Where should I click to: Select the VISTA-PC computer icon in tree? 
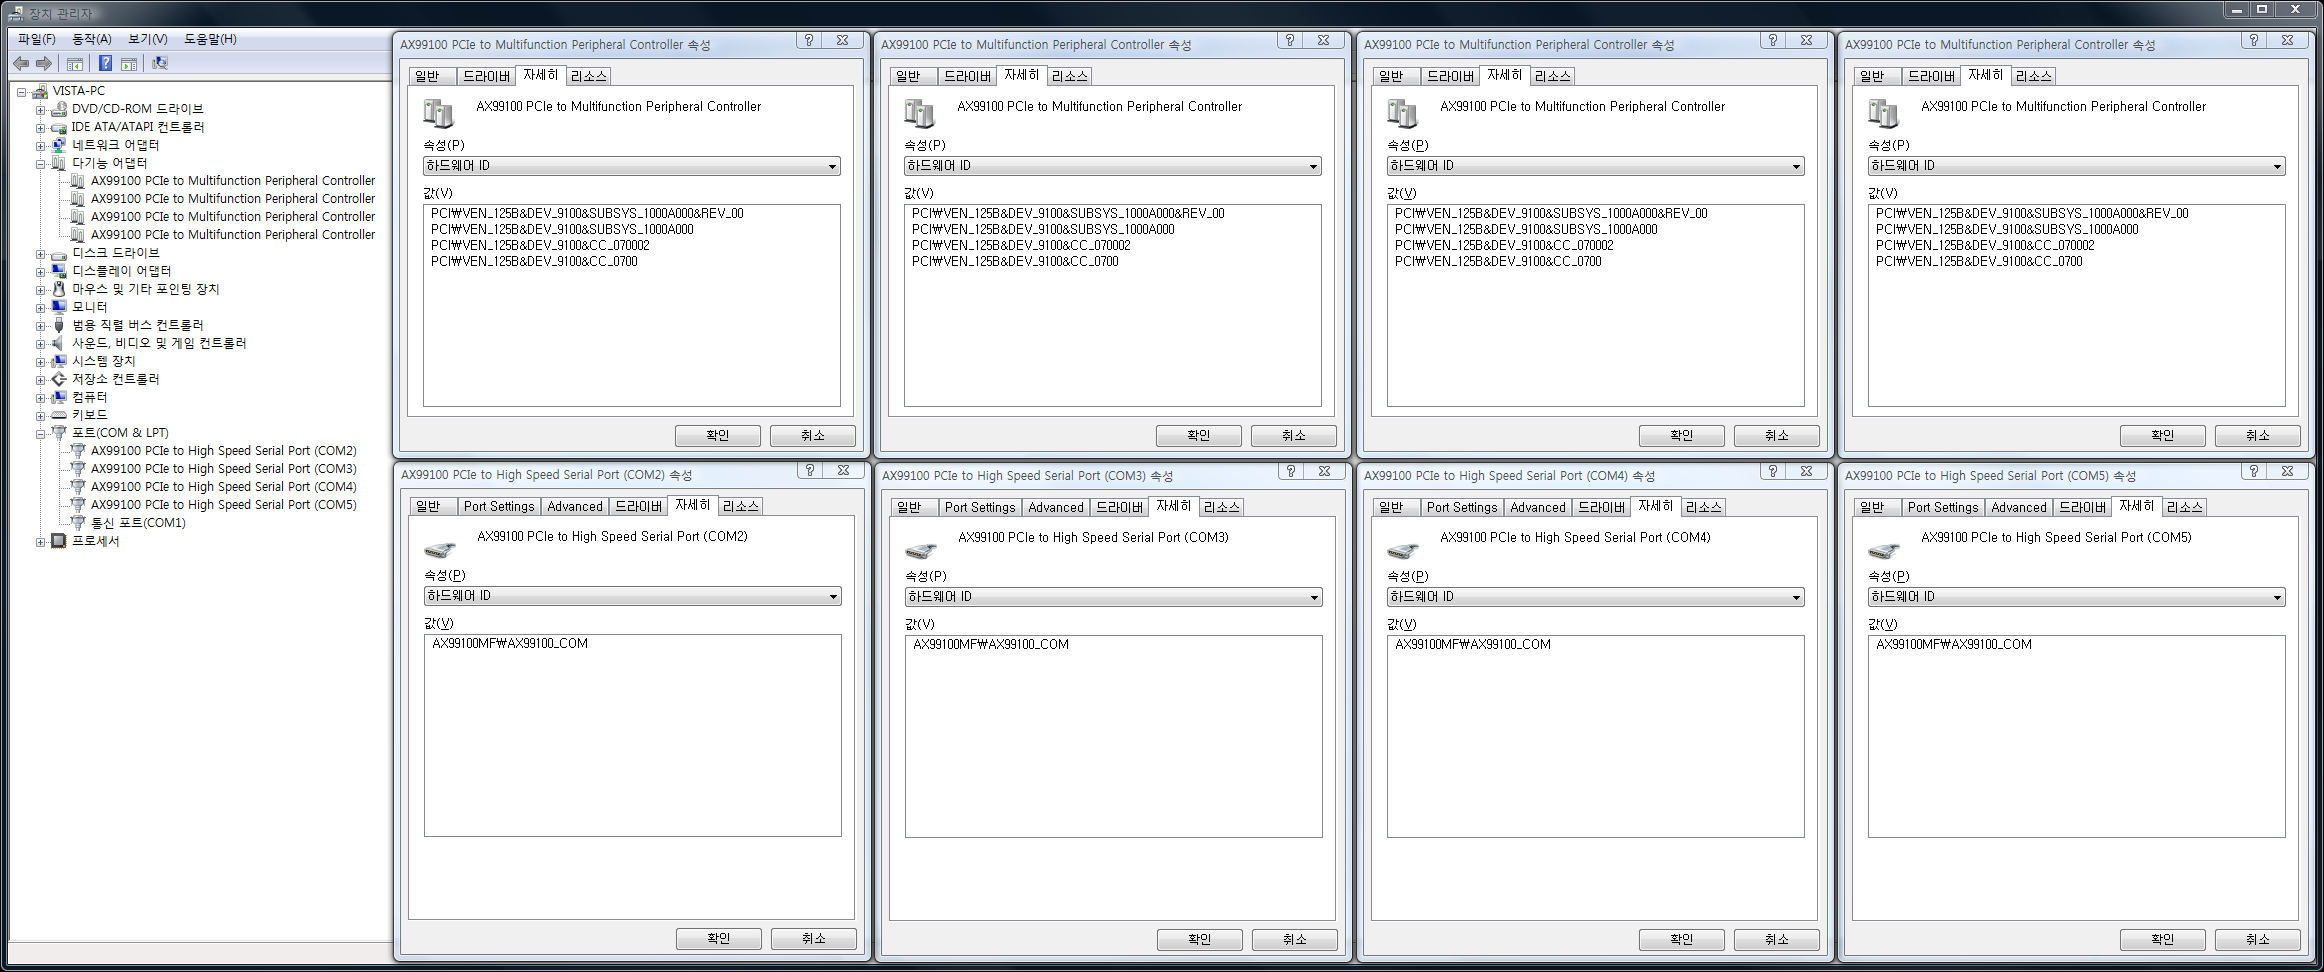[x=40, y=91]
